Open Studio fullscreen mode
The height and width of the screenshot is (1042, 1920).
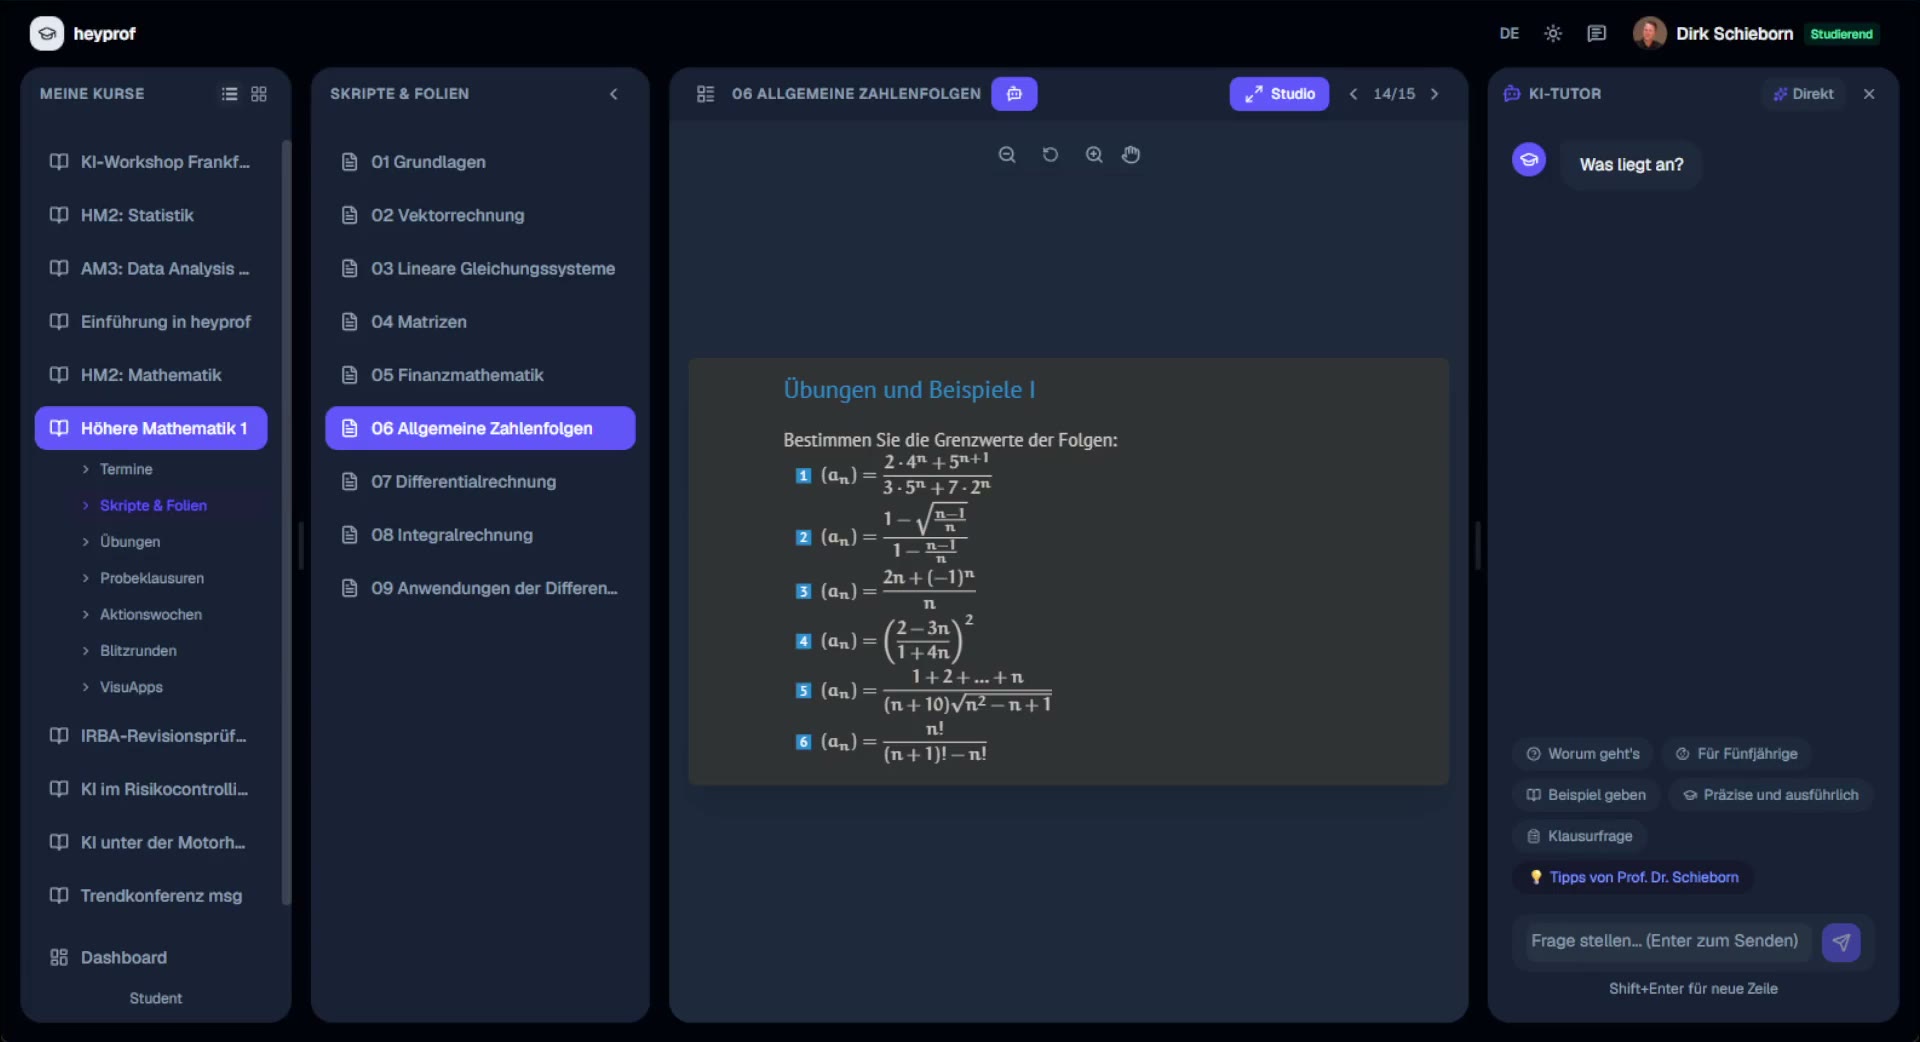[x=1279, y=94]
